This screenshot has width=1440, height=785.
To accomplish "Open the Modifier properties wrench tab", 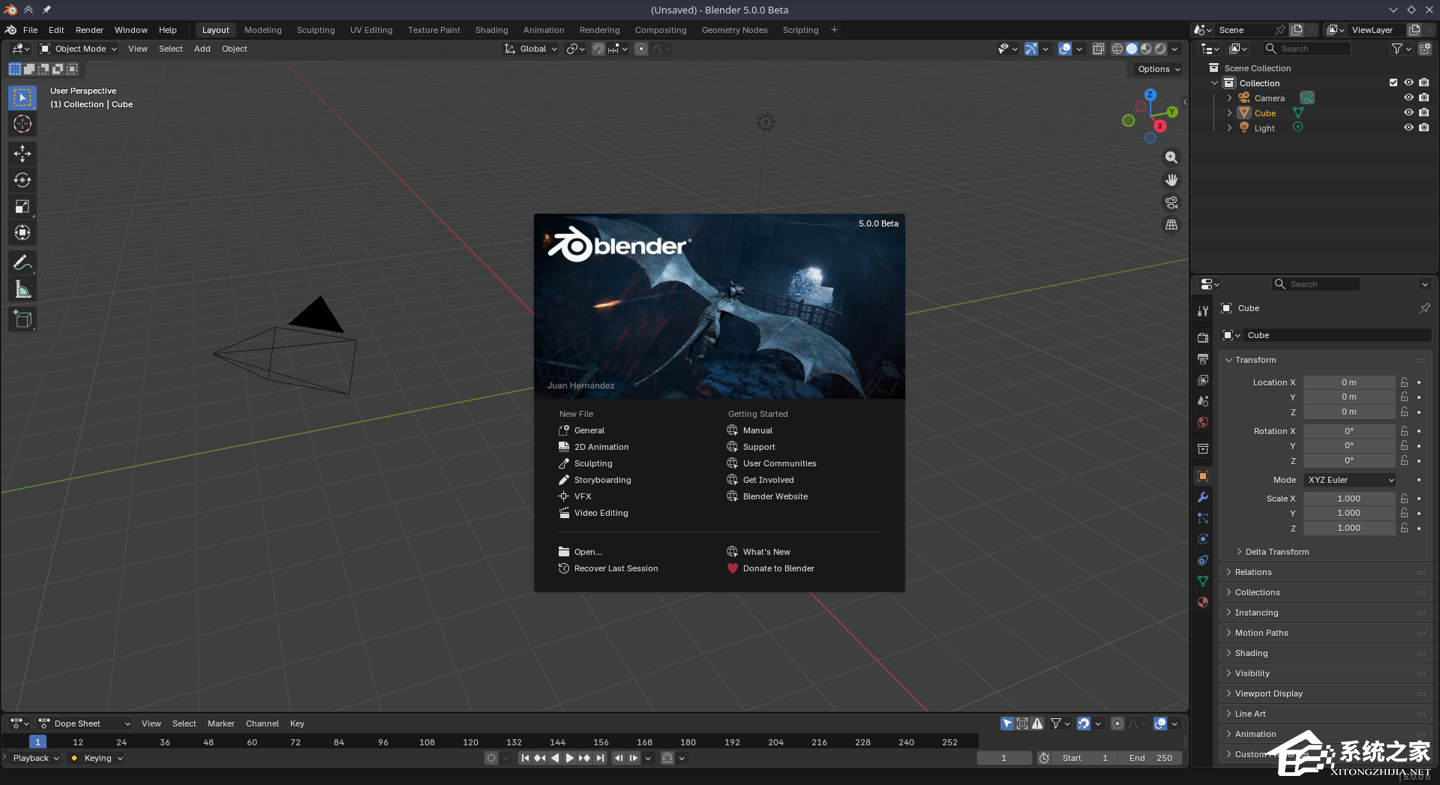I will pos(1203,497).
